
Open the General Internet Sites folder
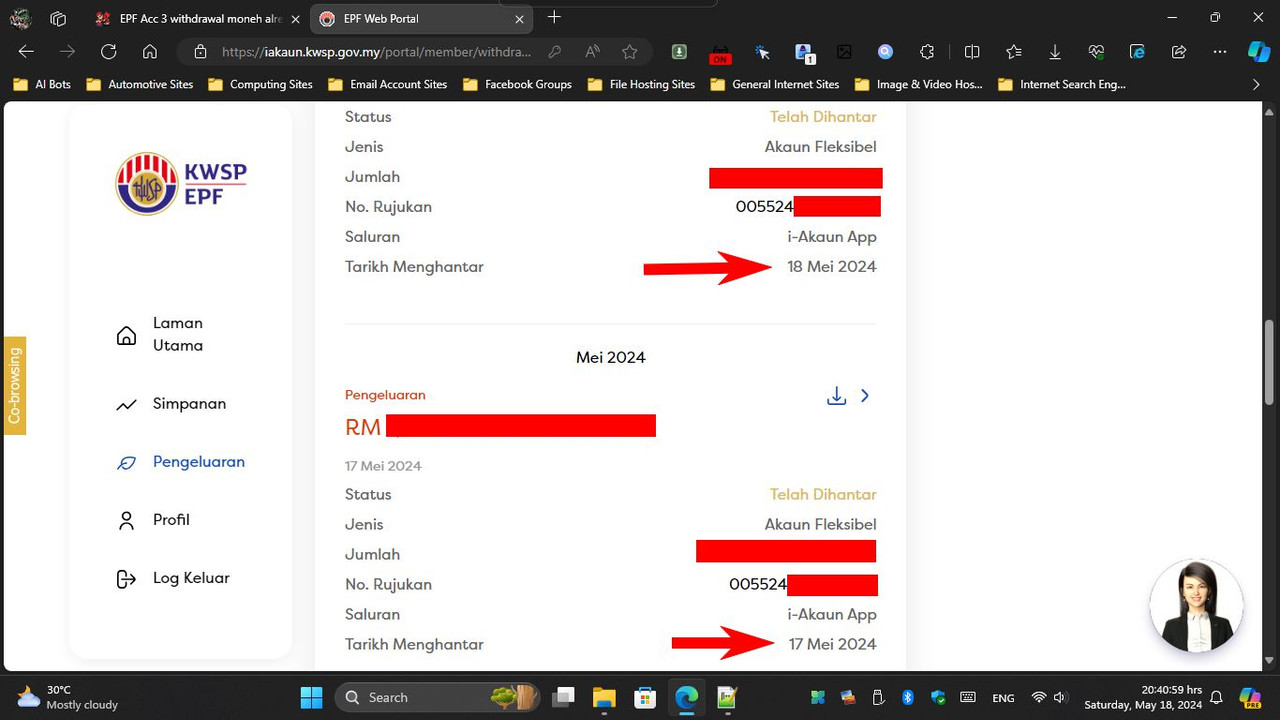click(x=774, y=84)
